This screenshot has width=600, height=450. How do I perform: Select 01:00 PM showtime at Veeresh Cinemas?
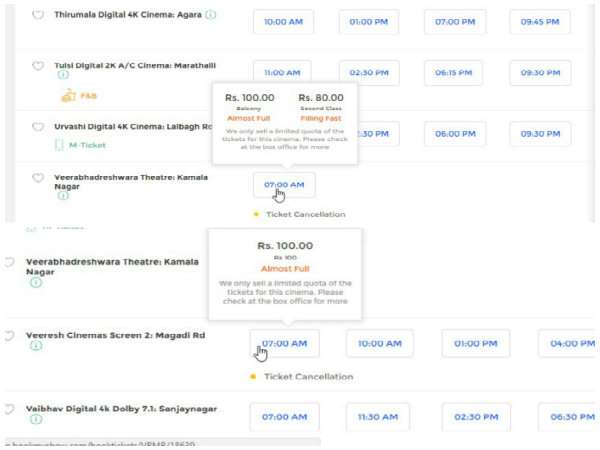click(475, 343)
